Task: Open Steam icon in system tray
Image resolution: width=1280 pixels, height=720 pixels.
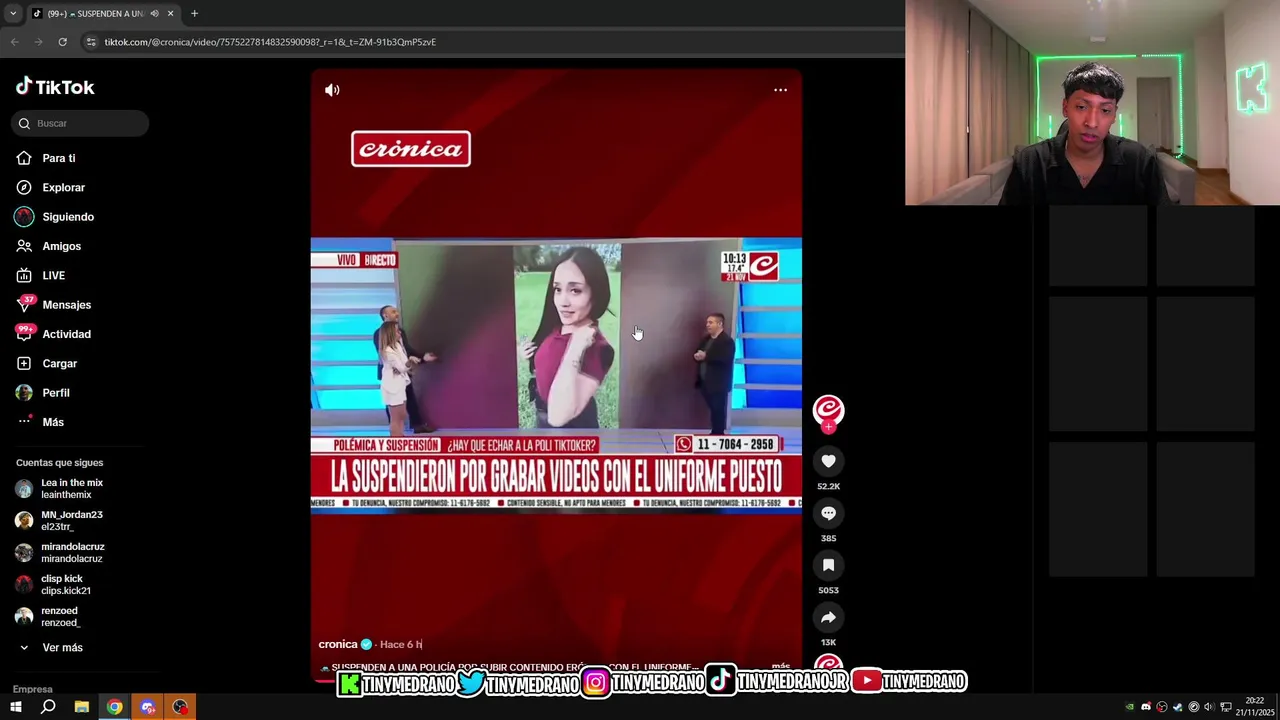Action: click(1177, 707)
